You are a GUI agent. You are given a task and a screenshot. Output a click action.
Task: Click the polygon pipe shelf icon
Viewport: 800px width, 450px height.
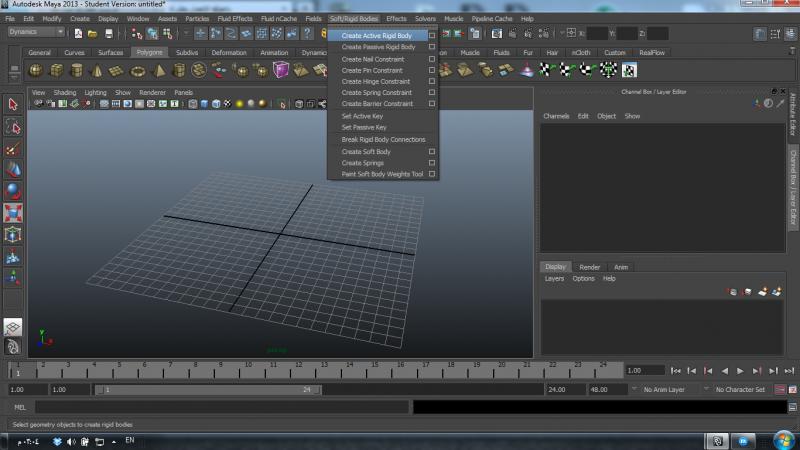pos(179,70)
